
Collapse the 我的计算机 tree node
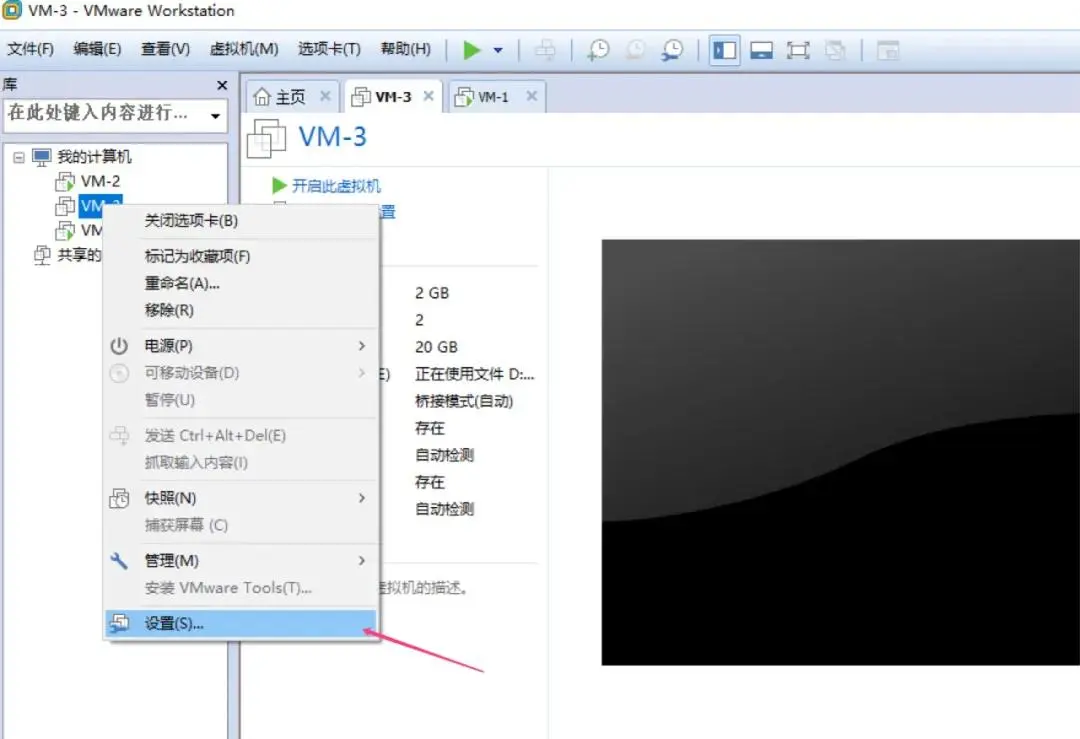coord(19,158)
